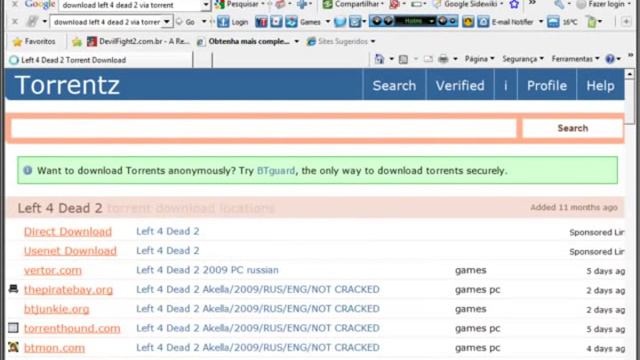Open the Google toolbar wrench settings icon
This screenshot has height=360, width=640.
(559, 4)
